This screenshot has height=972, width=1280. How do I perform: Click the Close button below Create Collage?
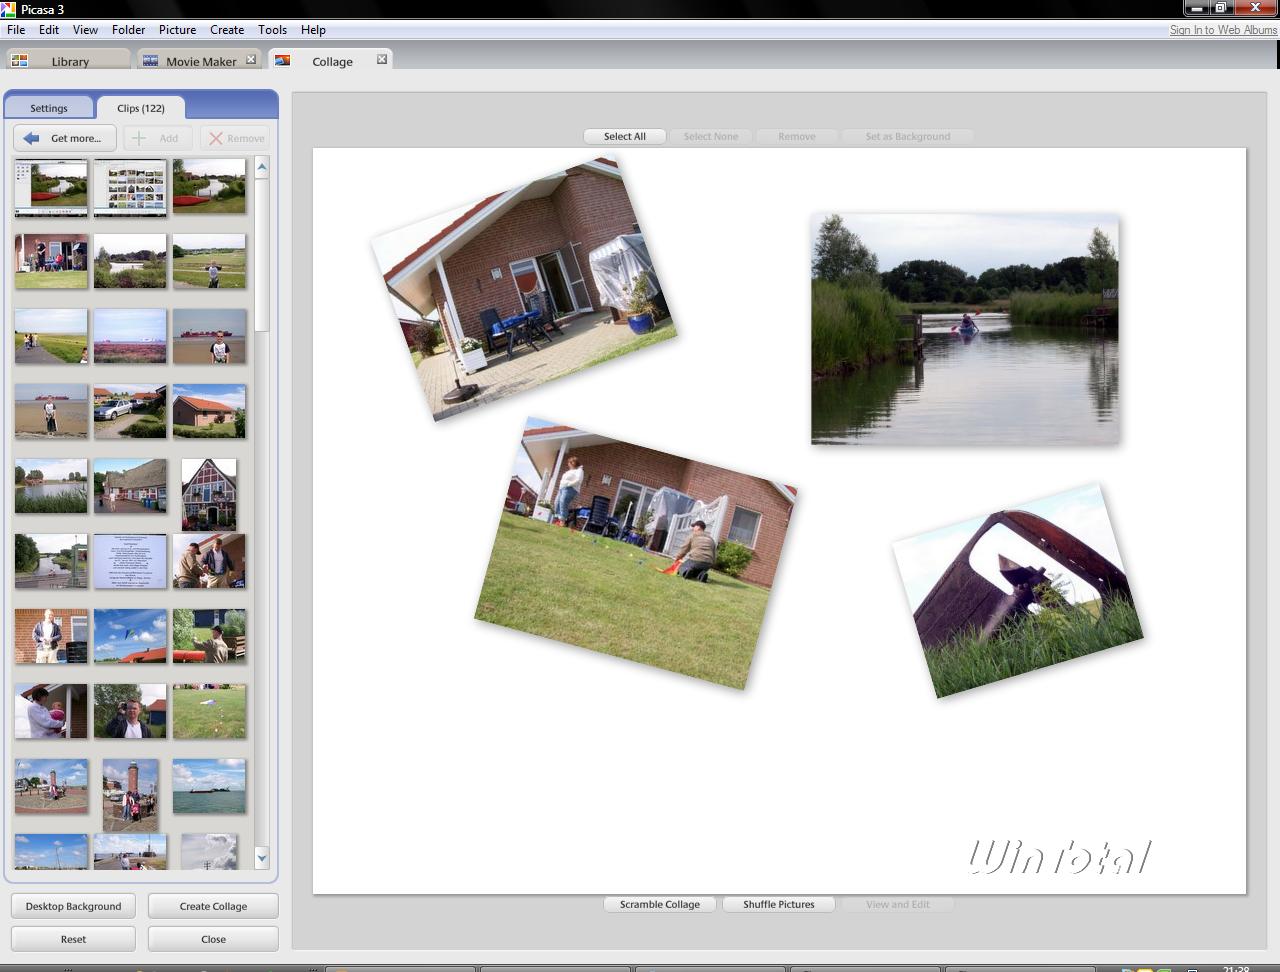tap(213, 939)
